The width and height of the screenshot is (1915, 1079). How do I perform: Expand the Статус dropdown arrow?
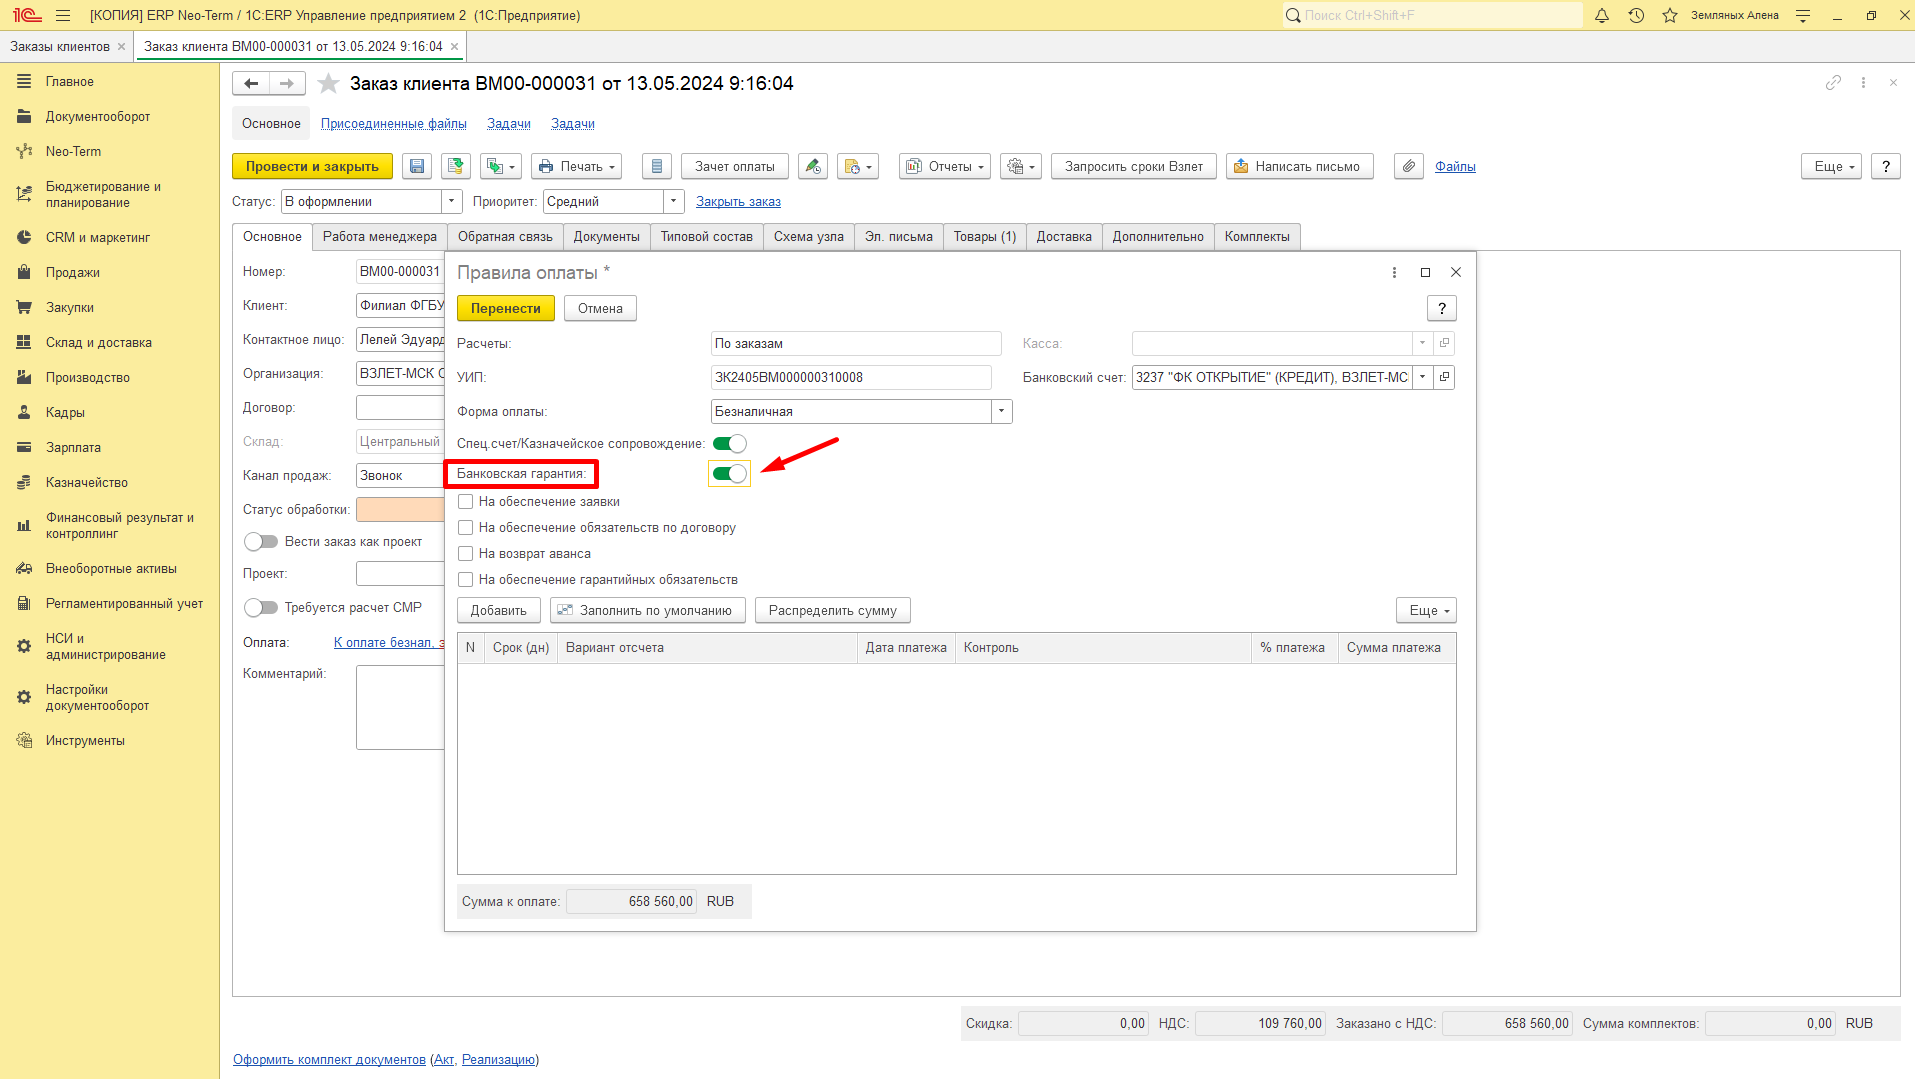451,202
